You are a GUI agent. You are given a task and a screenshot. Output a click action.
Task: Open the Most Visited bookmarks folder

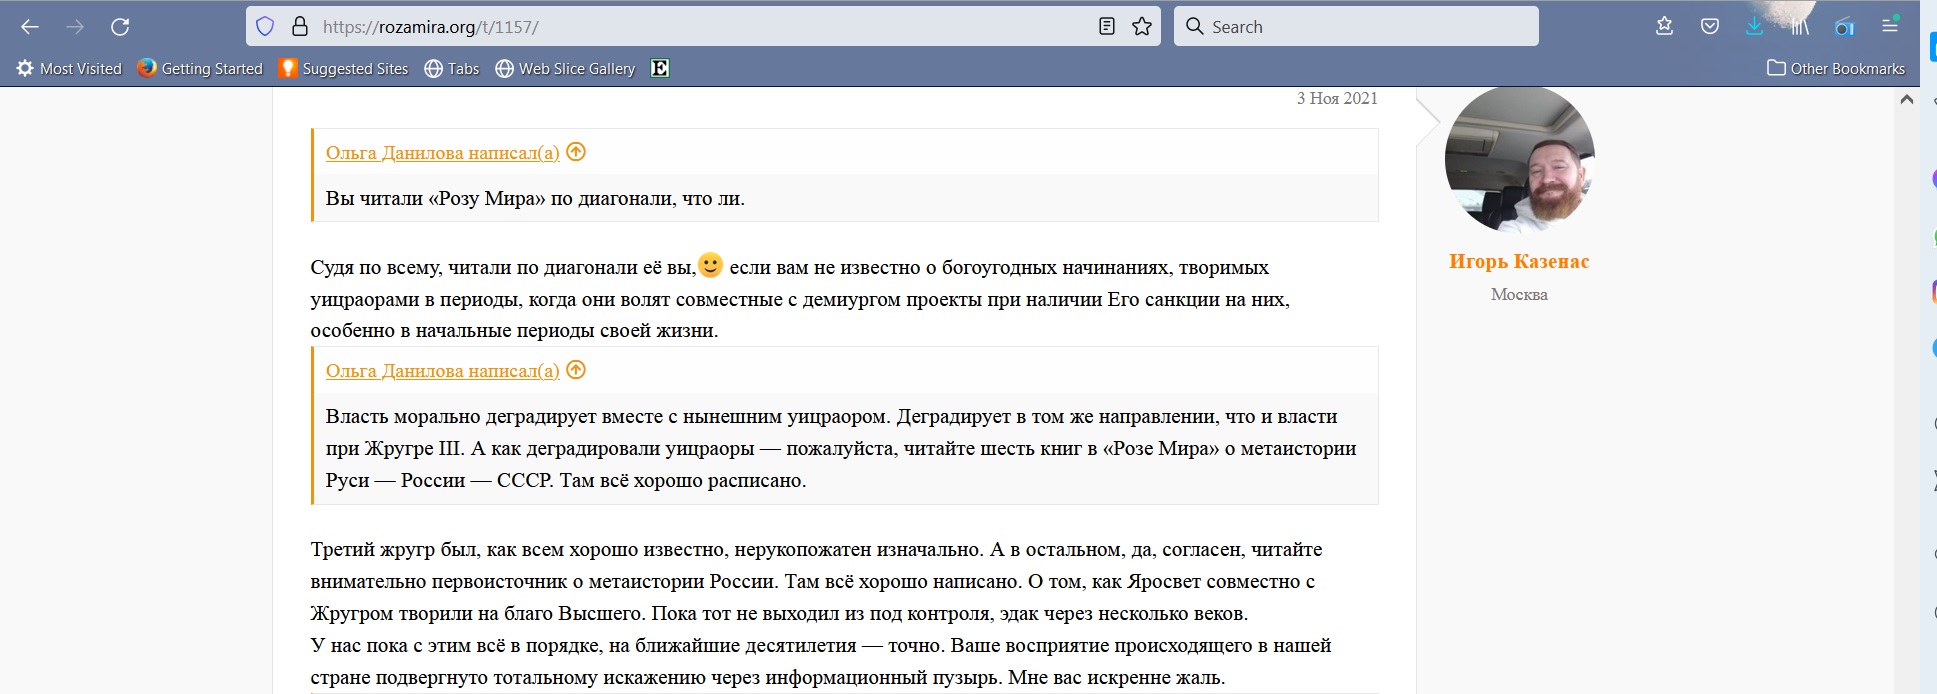pos(69,68)
